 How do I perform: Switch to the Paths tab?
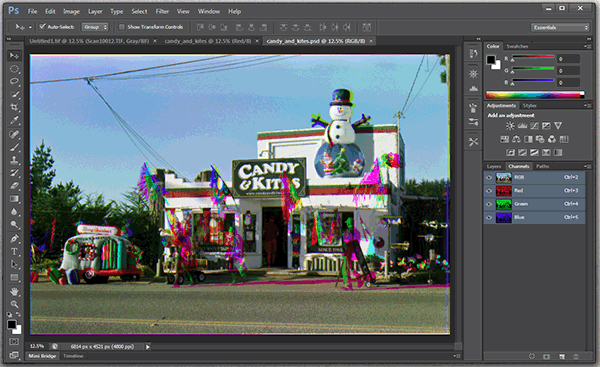[x=542, y=166]
